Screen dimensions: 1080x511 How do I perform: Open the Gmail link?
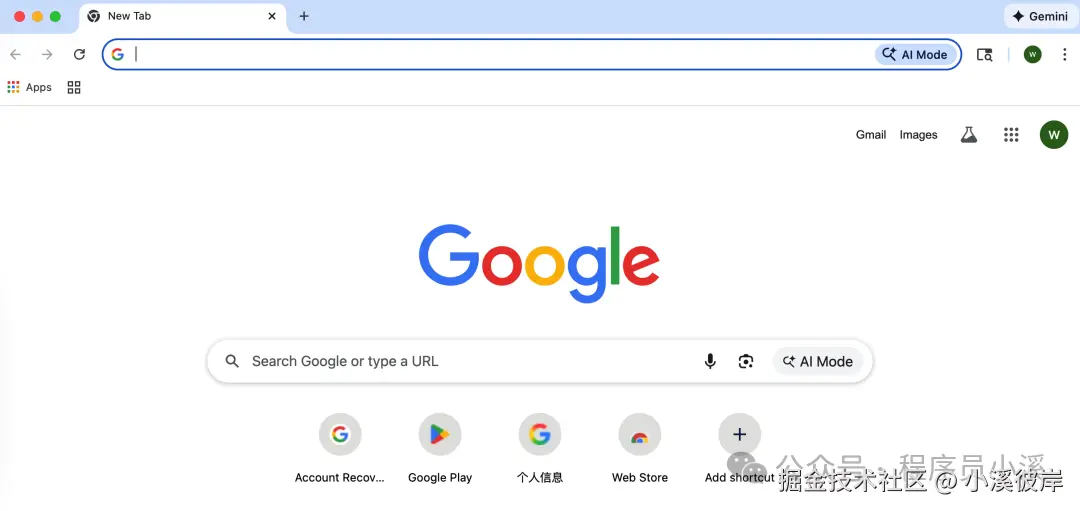pos(871,135)
